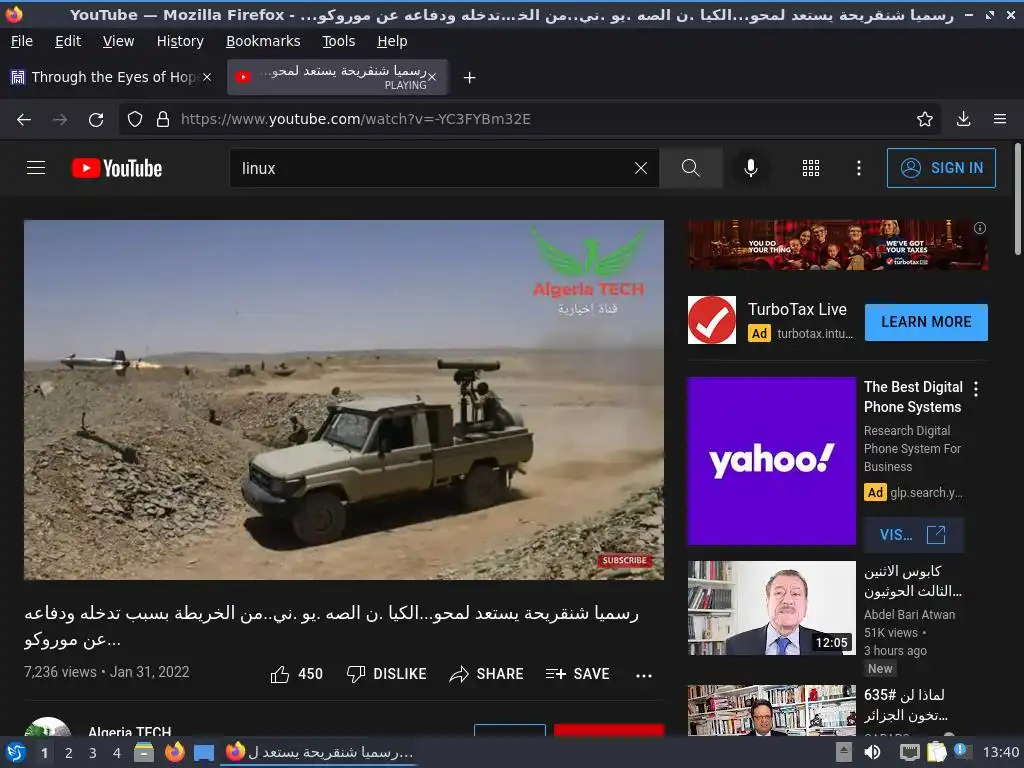Open the system tray notification icon

[962, 751]
